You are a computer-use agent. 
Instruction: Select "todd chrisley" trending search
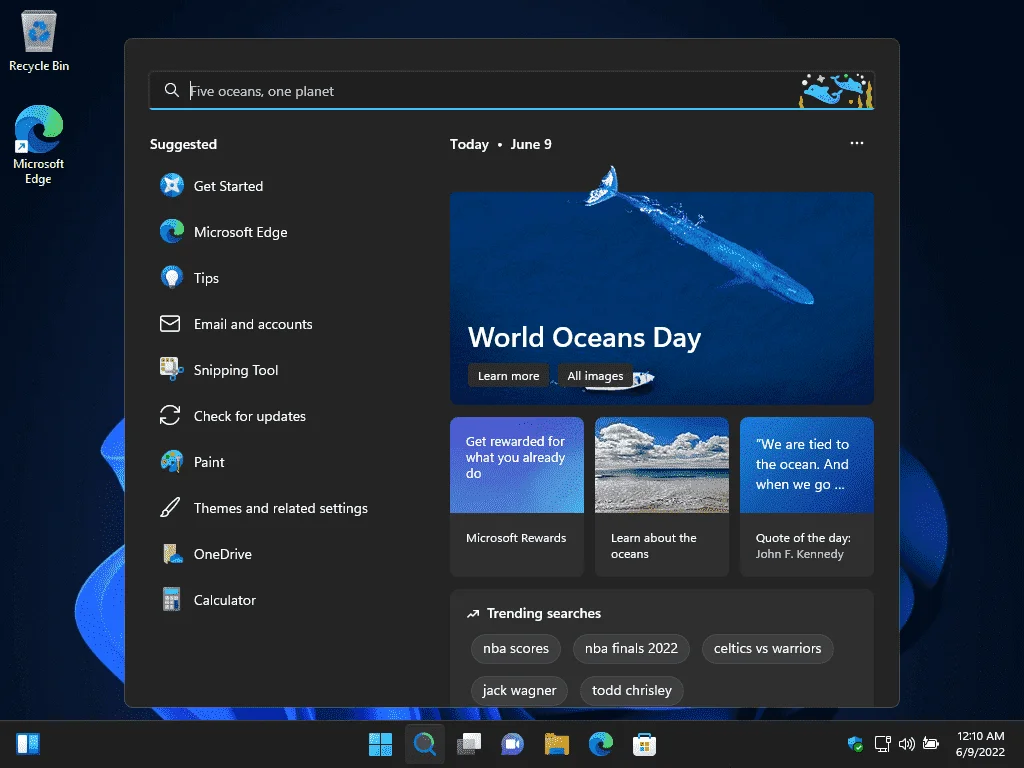pos(632,690)
